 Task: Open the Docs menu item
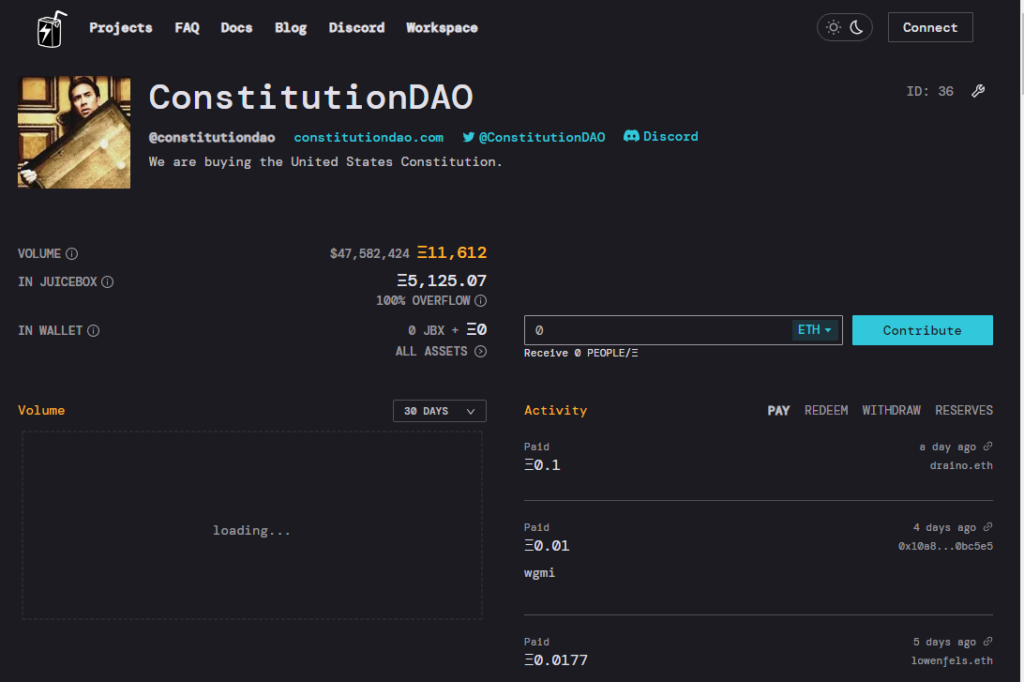click(x=237, y=28)
